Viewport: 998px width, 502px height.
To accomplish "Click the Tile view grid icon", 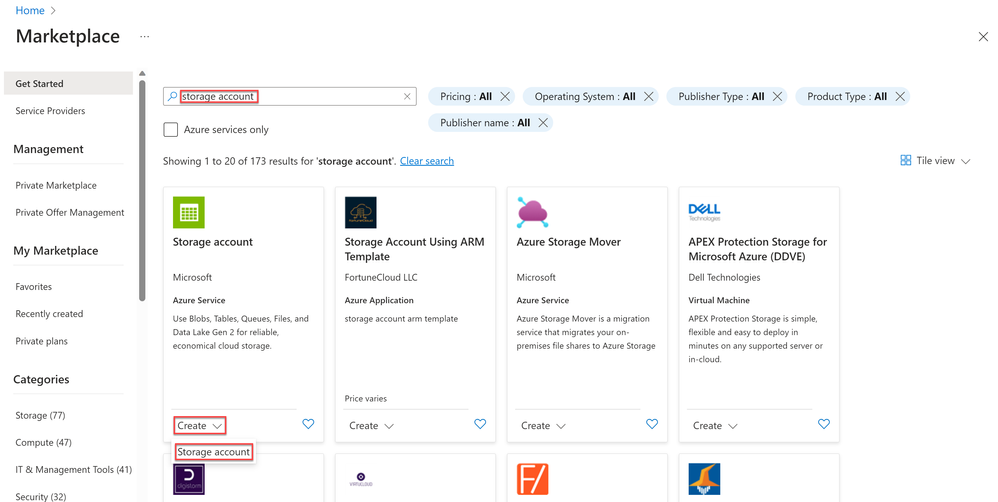I will point(906,160).
